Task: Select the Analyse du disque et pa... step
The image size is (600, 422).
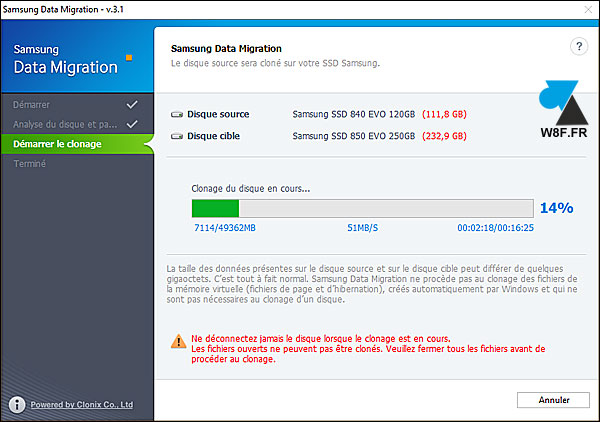Action: pyautogui.click(x=77, y=124)
